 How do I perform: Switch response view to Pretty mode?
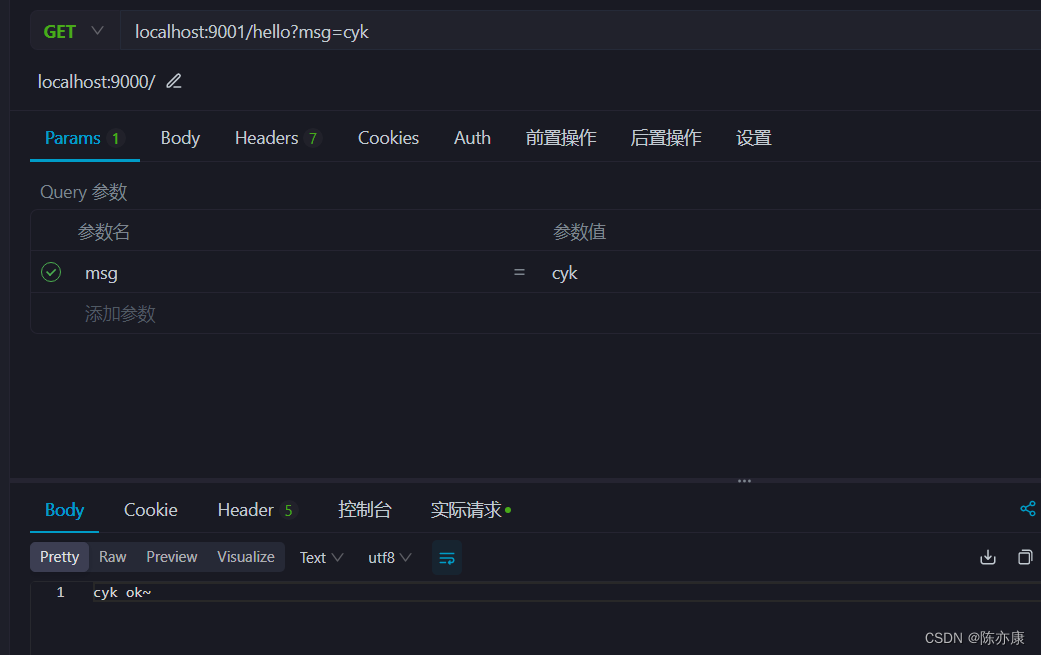[59, 557]
